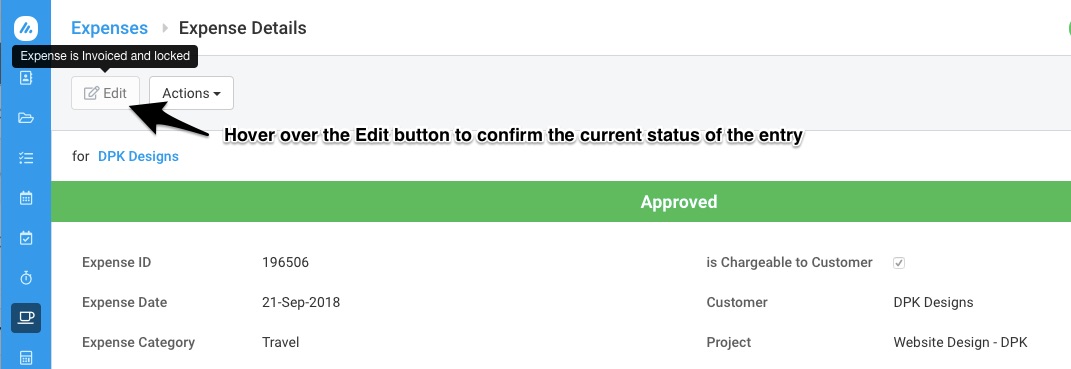
Task: Open the calendar check sidebar icon
Action: pyautogui.click(x=26, y=238)
